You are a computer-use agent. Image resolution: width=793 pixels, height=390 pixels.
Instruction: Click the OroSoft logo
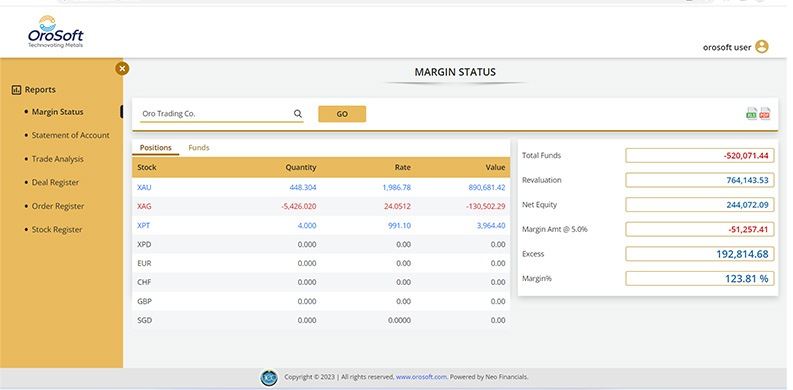pos(56,32)
